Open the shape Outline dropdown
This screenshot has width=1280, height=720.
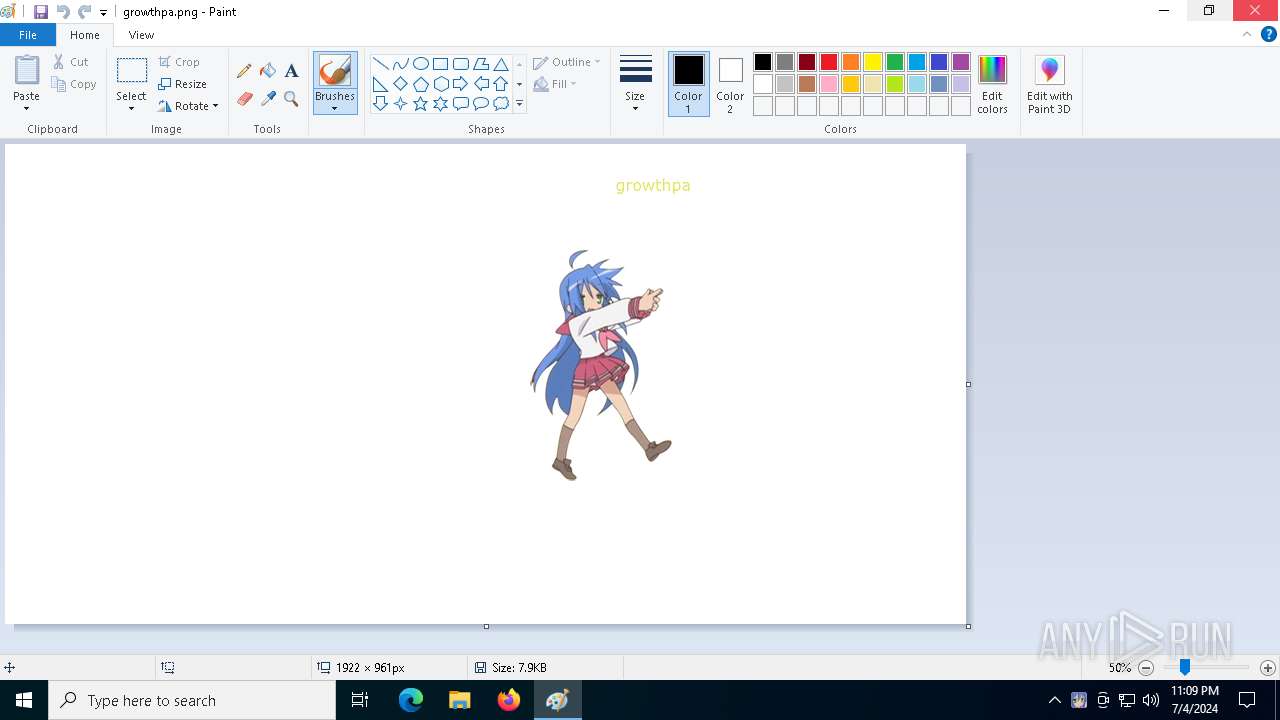(x=567, y=62)
